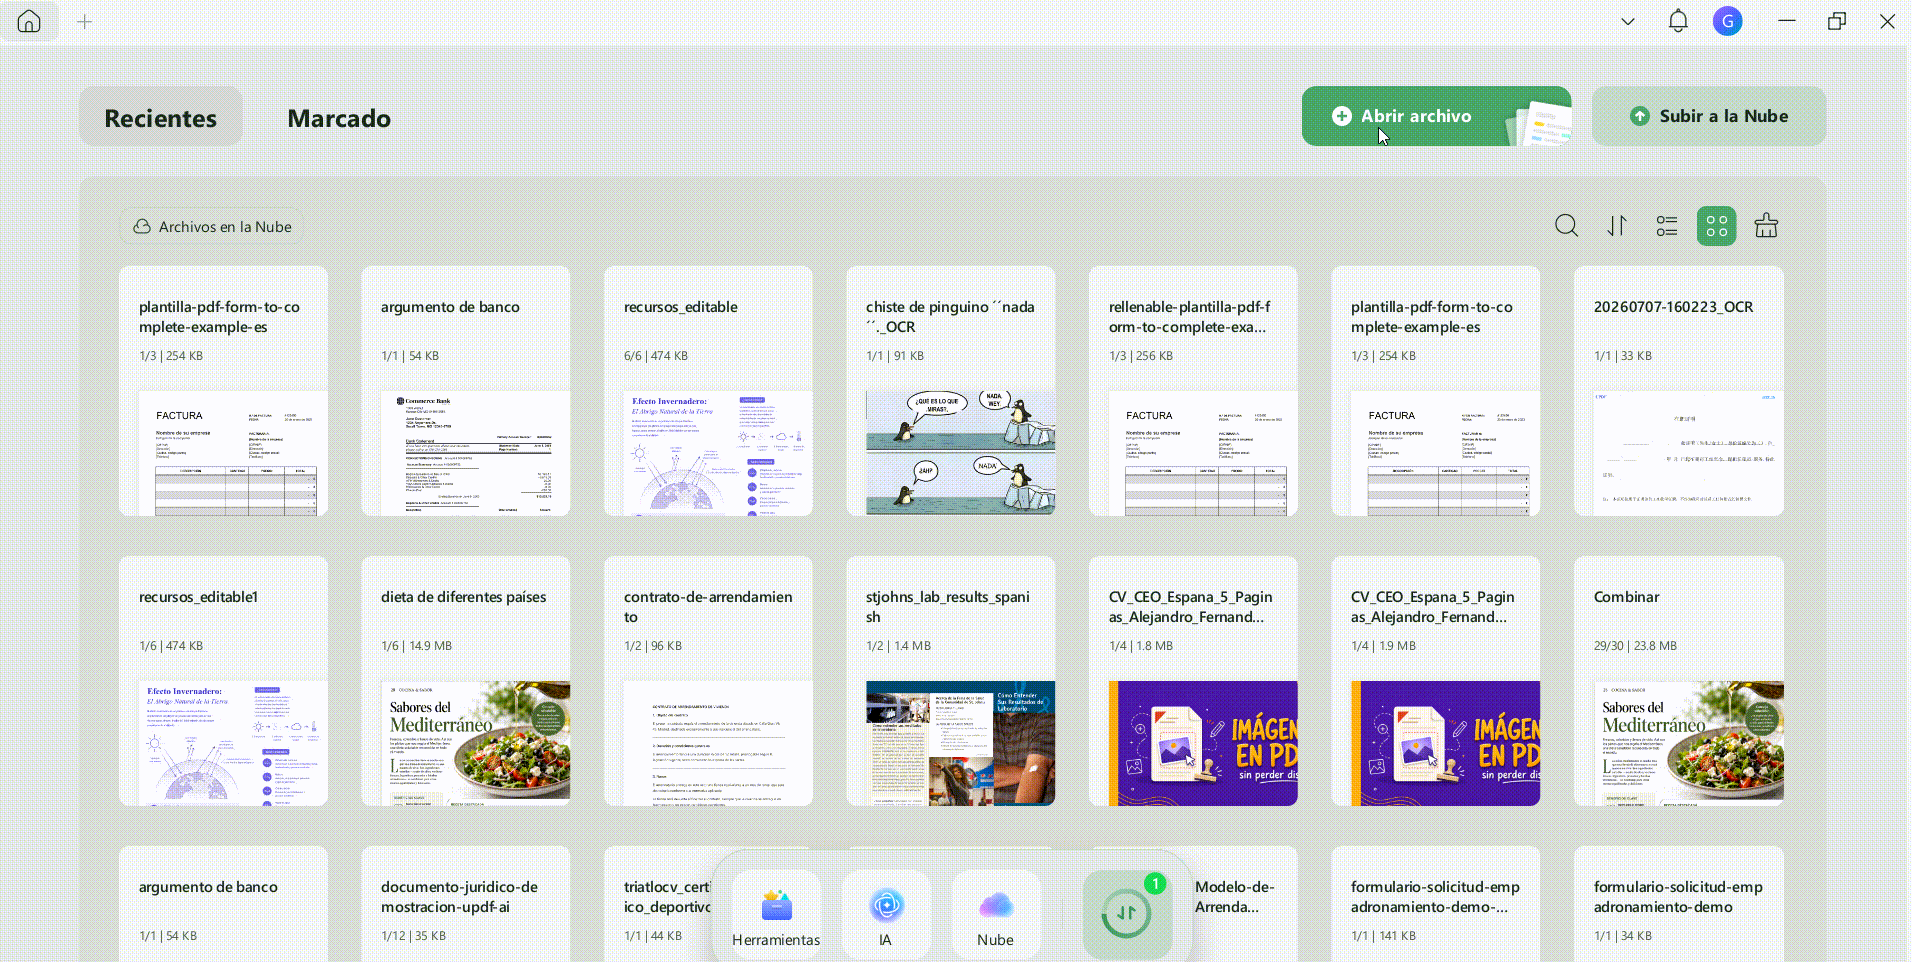Switch to the Marcado tab
This screenshot has width=1912, height=962.
point(339,117)
